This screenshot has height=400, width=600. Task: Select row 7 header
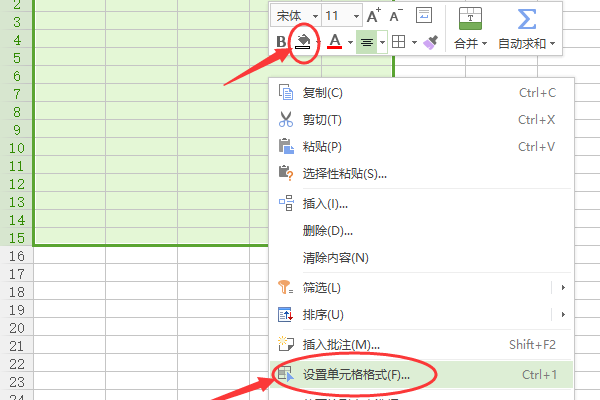(x=17, y=94)
